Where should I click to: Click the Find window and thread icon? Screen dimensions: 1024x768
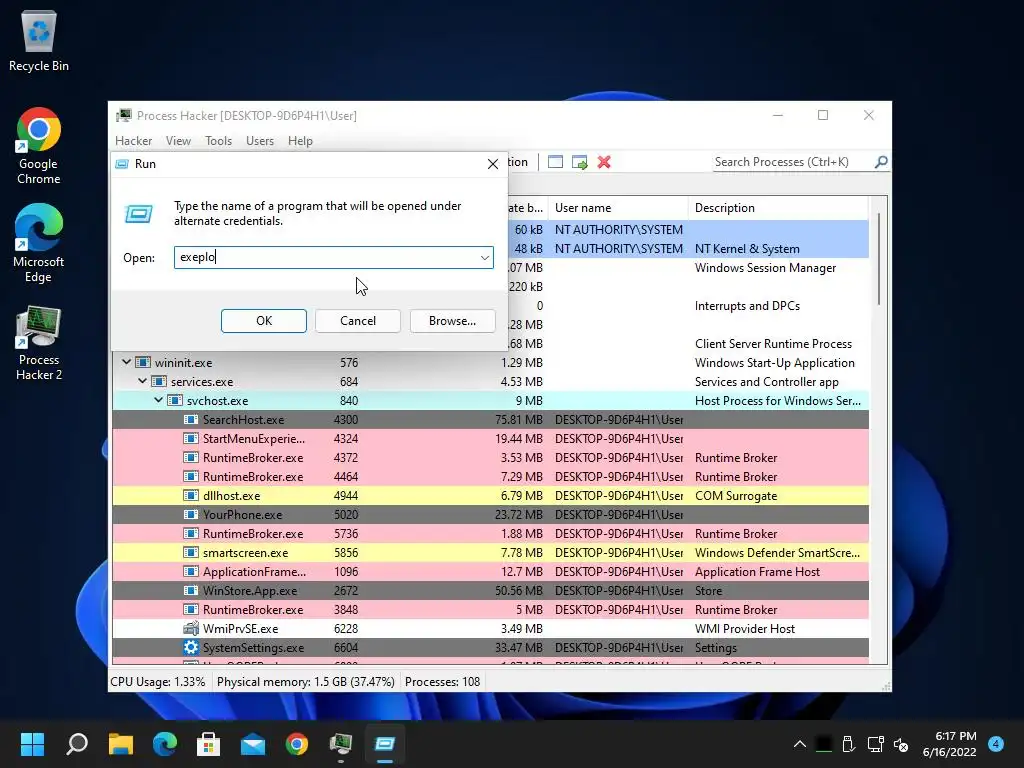point(579,162)
